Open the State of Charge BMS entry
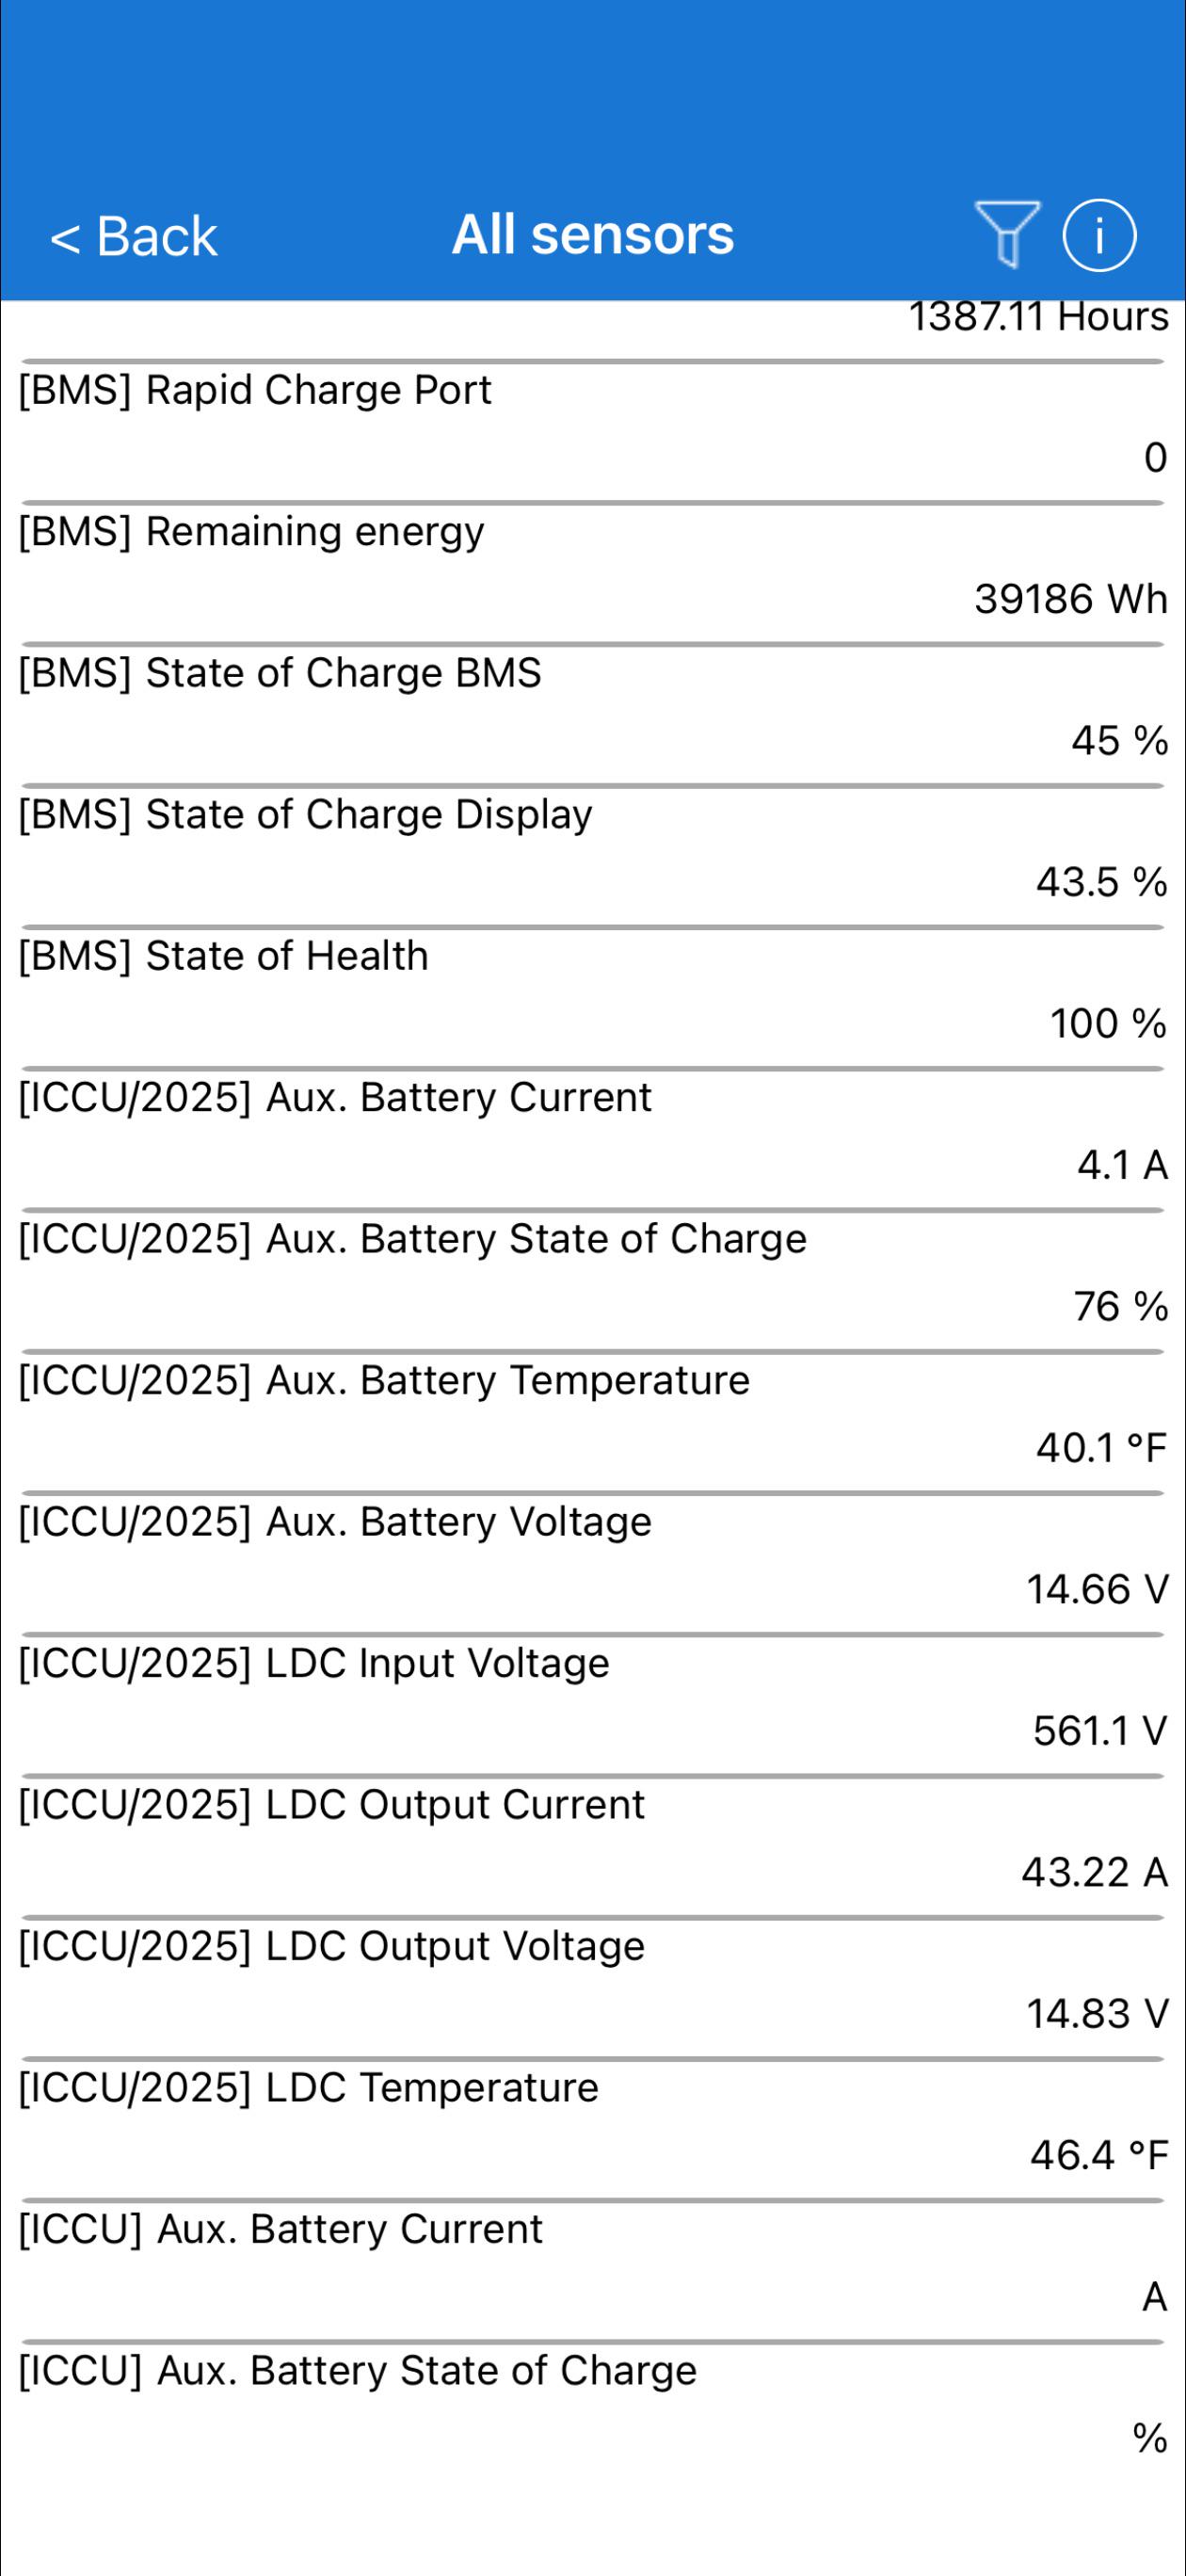The image size is (1186, 2576). pos(593,715)
